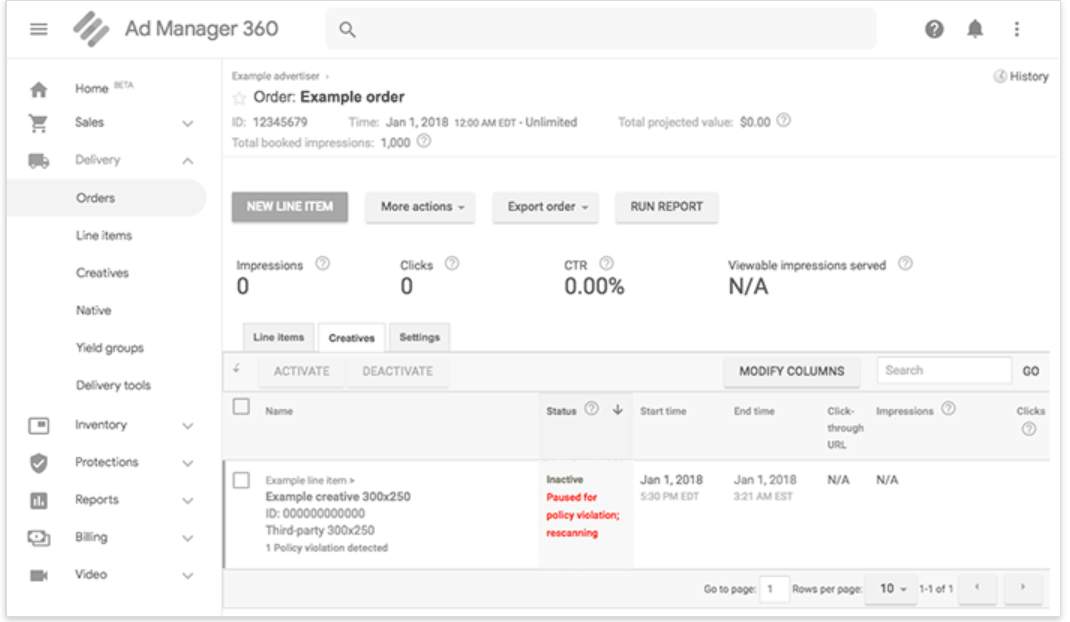
Task: Open the History panel
Action: click(1021, 77)
